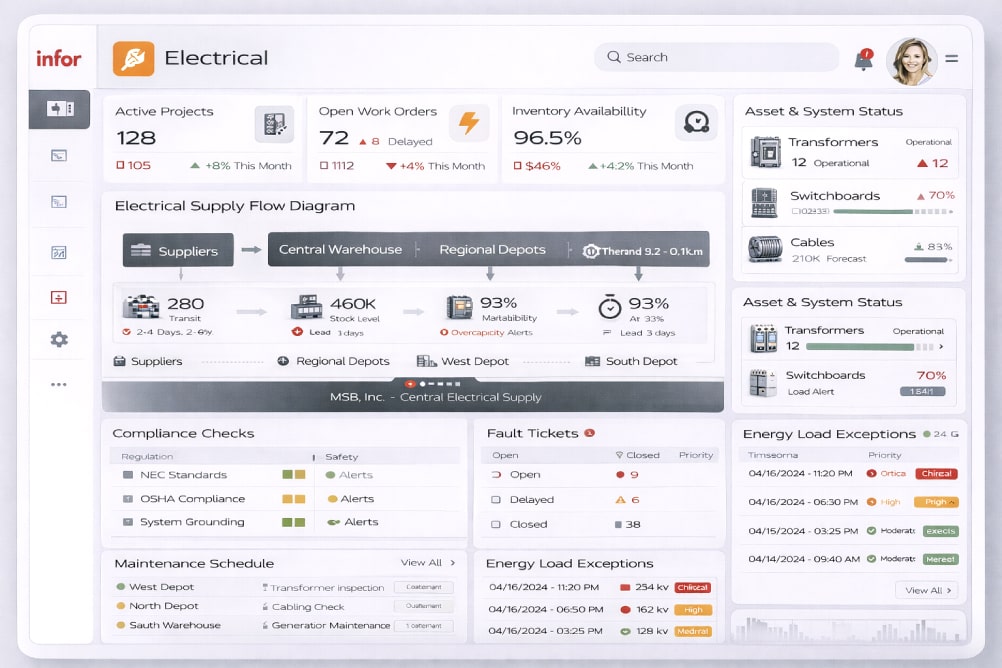Click View All in Maintenance Schedule
1002x668 pixels.
point(428,563)
